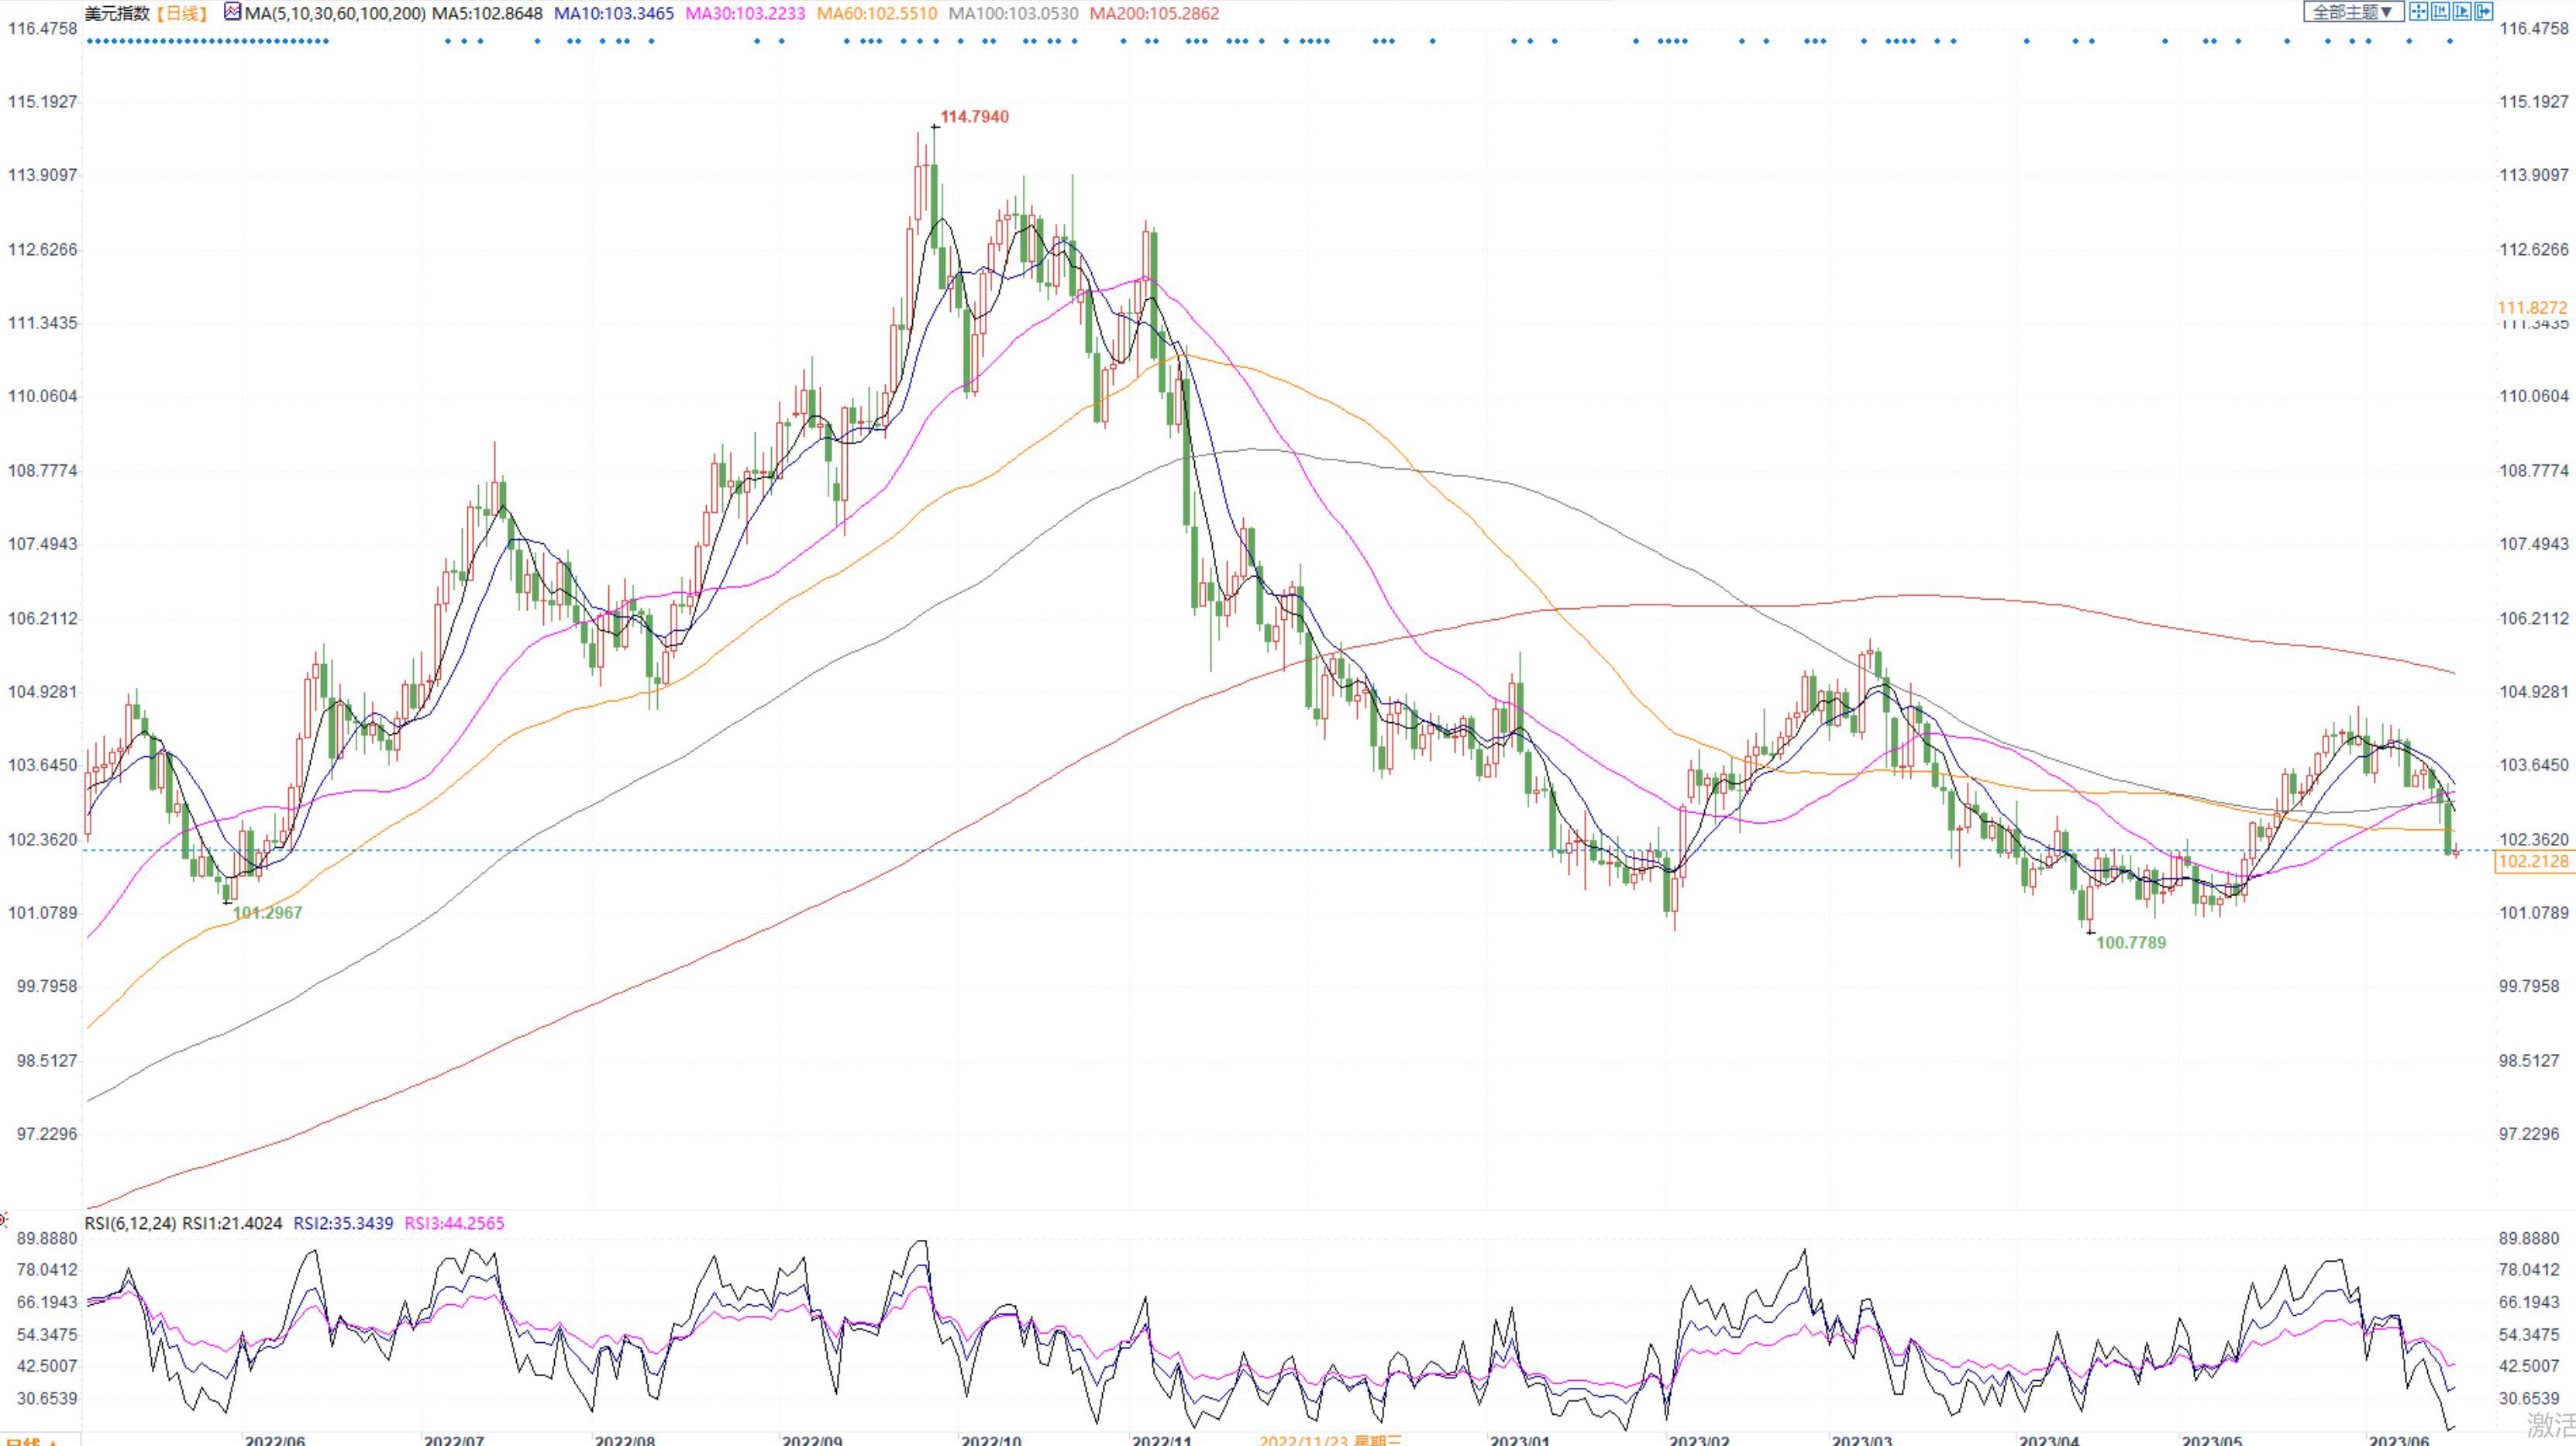Click the MA200 legend value in red
Viewport: 2576px width, 1446px height.
point(1154,14)
